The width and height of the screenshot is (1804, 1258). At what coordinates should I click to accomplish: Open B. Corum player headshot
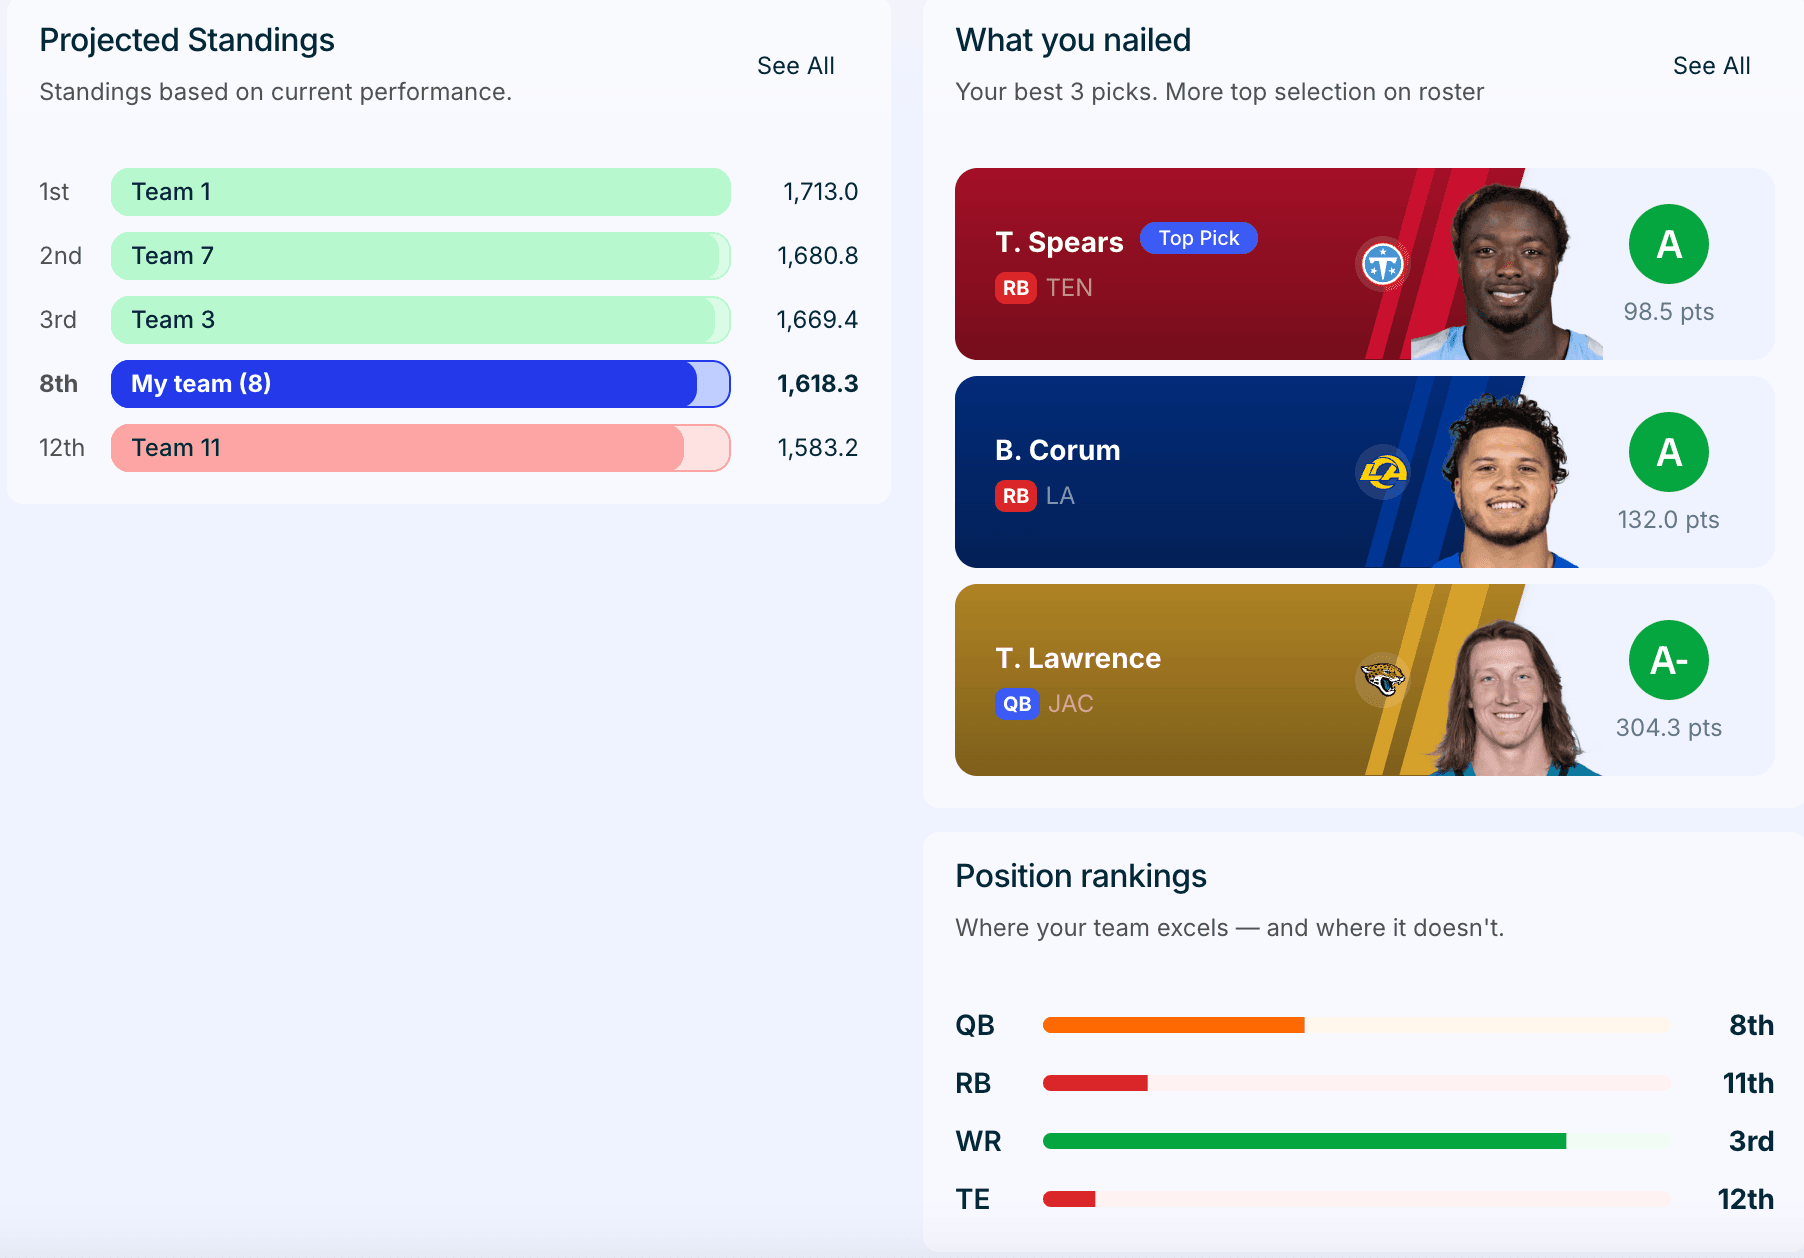[x=1503, y=480]
